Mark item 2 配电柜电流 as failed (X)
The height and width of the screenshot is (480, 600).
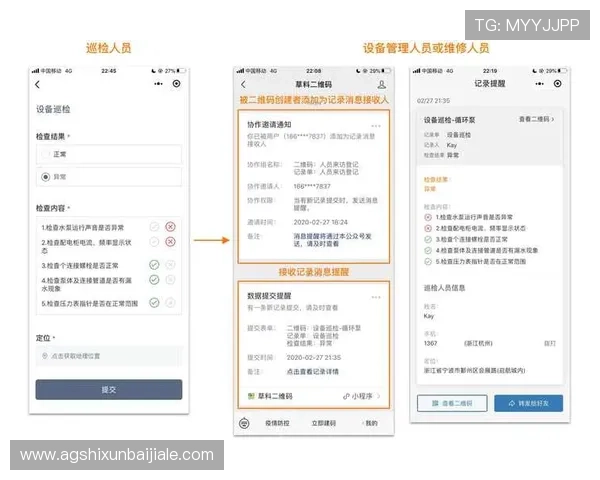point(170,242)
